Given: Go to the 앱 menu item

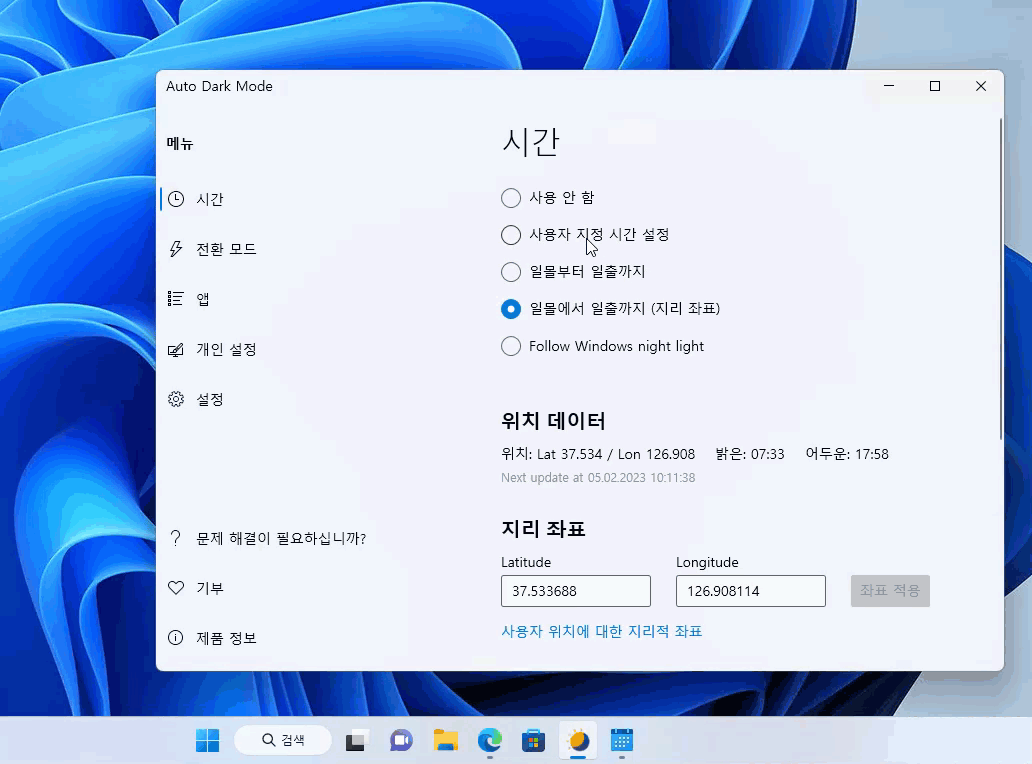Looking at the screenshot, I should 203,299.
